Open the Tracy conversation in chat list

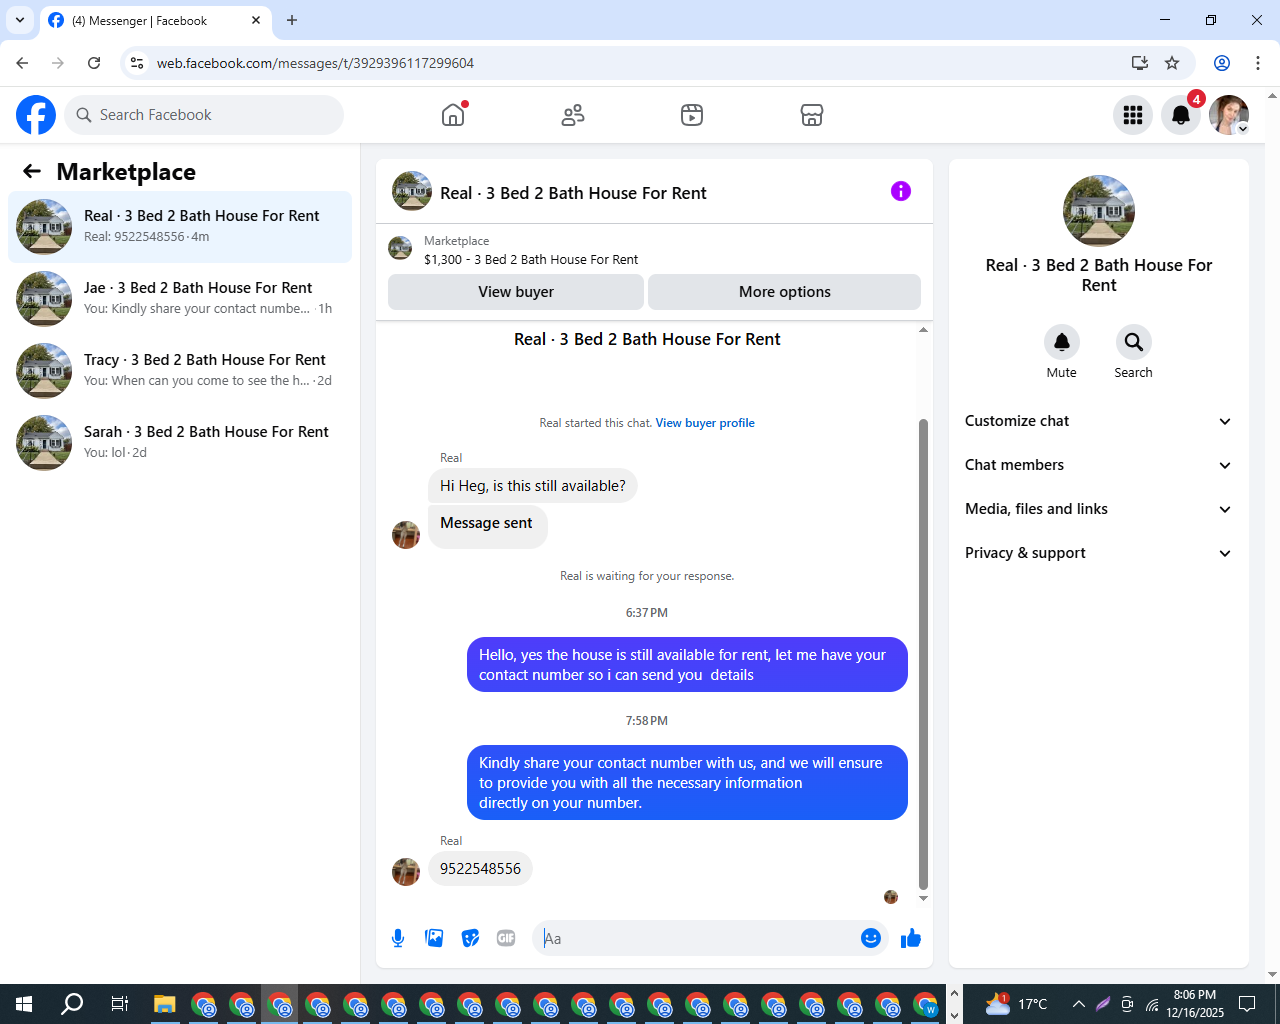(x=180, y=371)
